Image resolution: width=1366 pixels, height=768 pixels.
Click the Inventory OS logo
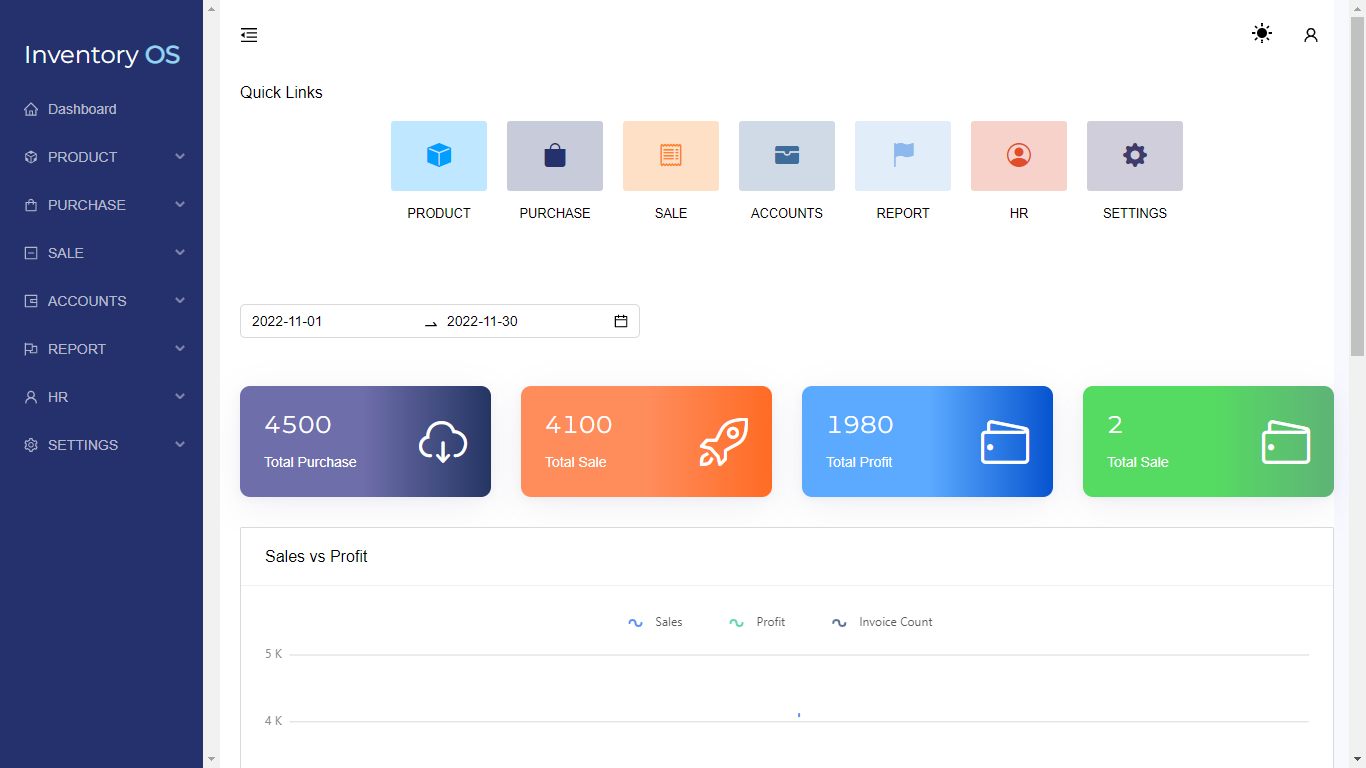coord(101,54)
